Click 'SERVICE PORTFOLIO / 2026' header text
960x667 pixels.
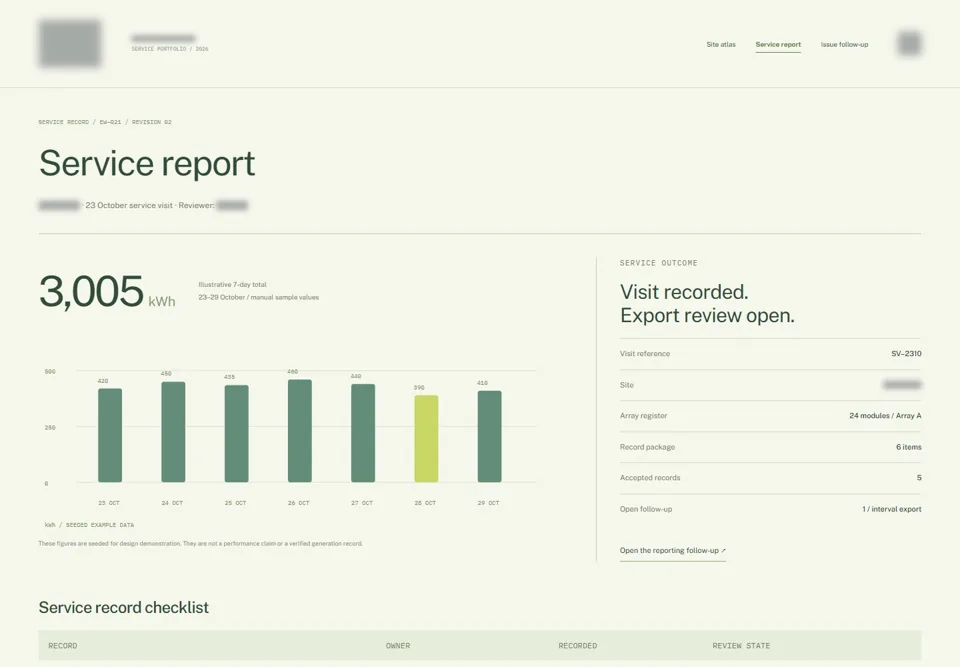(170, 49)
